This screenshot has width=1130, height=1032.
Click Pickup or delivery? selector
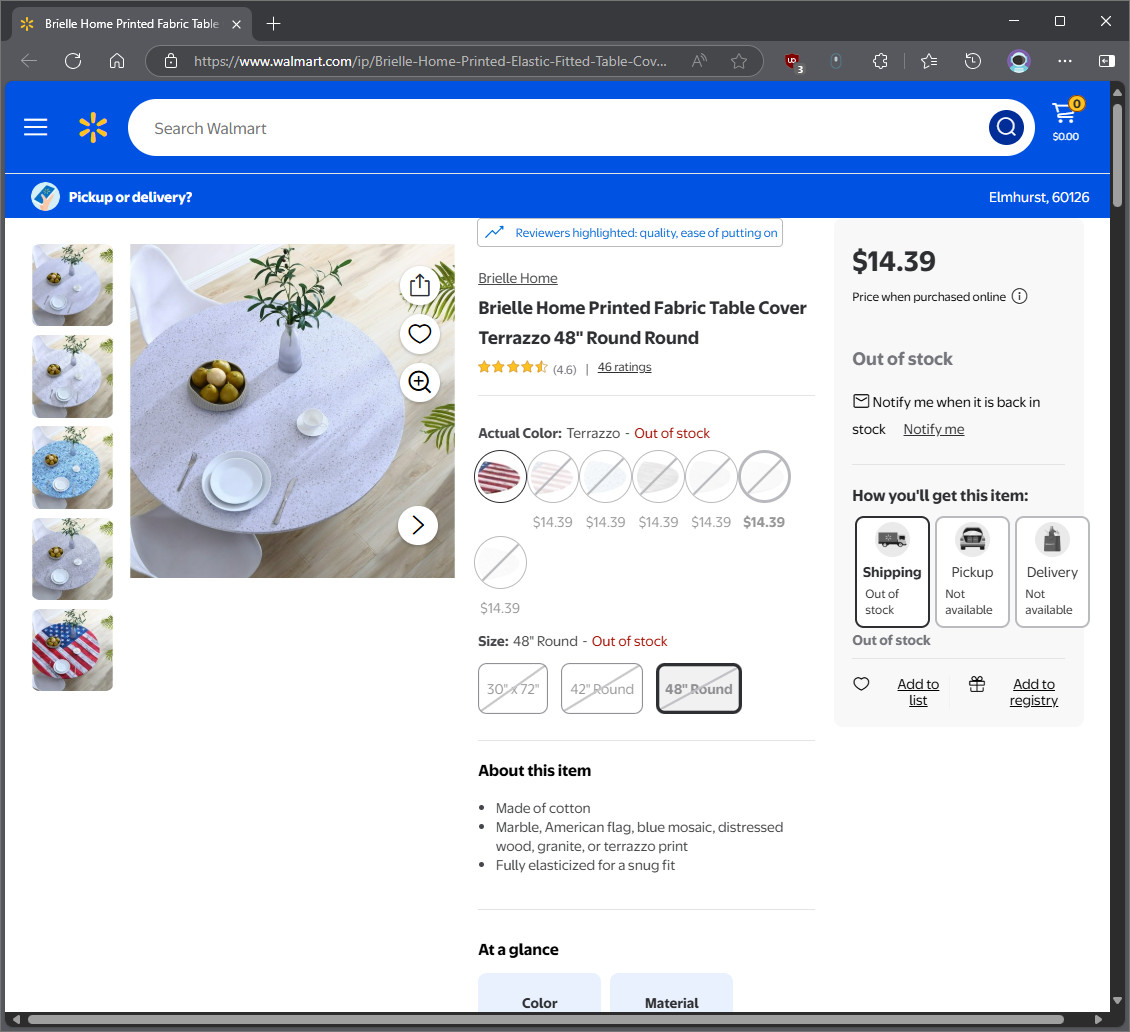(112, 197)
